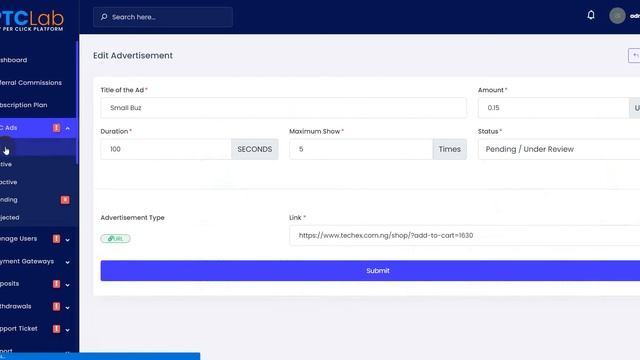640x360 pixels.
Task: Expand the Deposits chevron
Action: tap(68, 284)
